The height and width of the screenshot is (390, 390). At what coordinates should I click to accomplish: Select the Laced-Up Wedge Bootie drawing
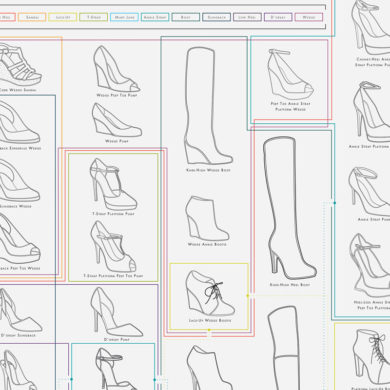pos(210,293)
